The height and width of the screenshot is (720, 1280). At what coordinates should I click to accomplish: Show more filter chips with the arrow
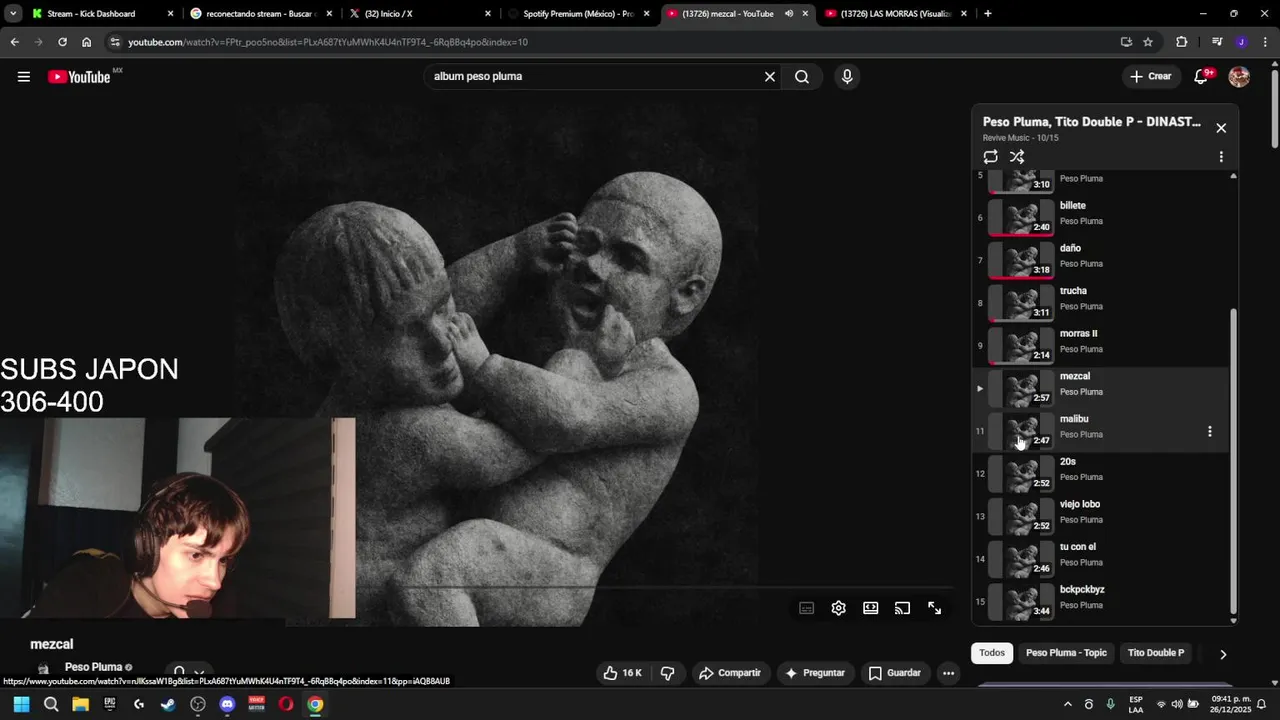point(1222,654)
